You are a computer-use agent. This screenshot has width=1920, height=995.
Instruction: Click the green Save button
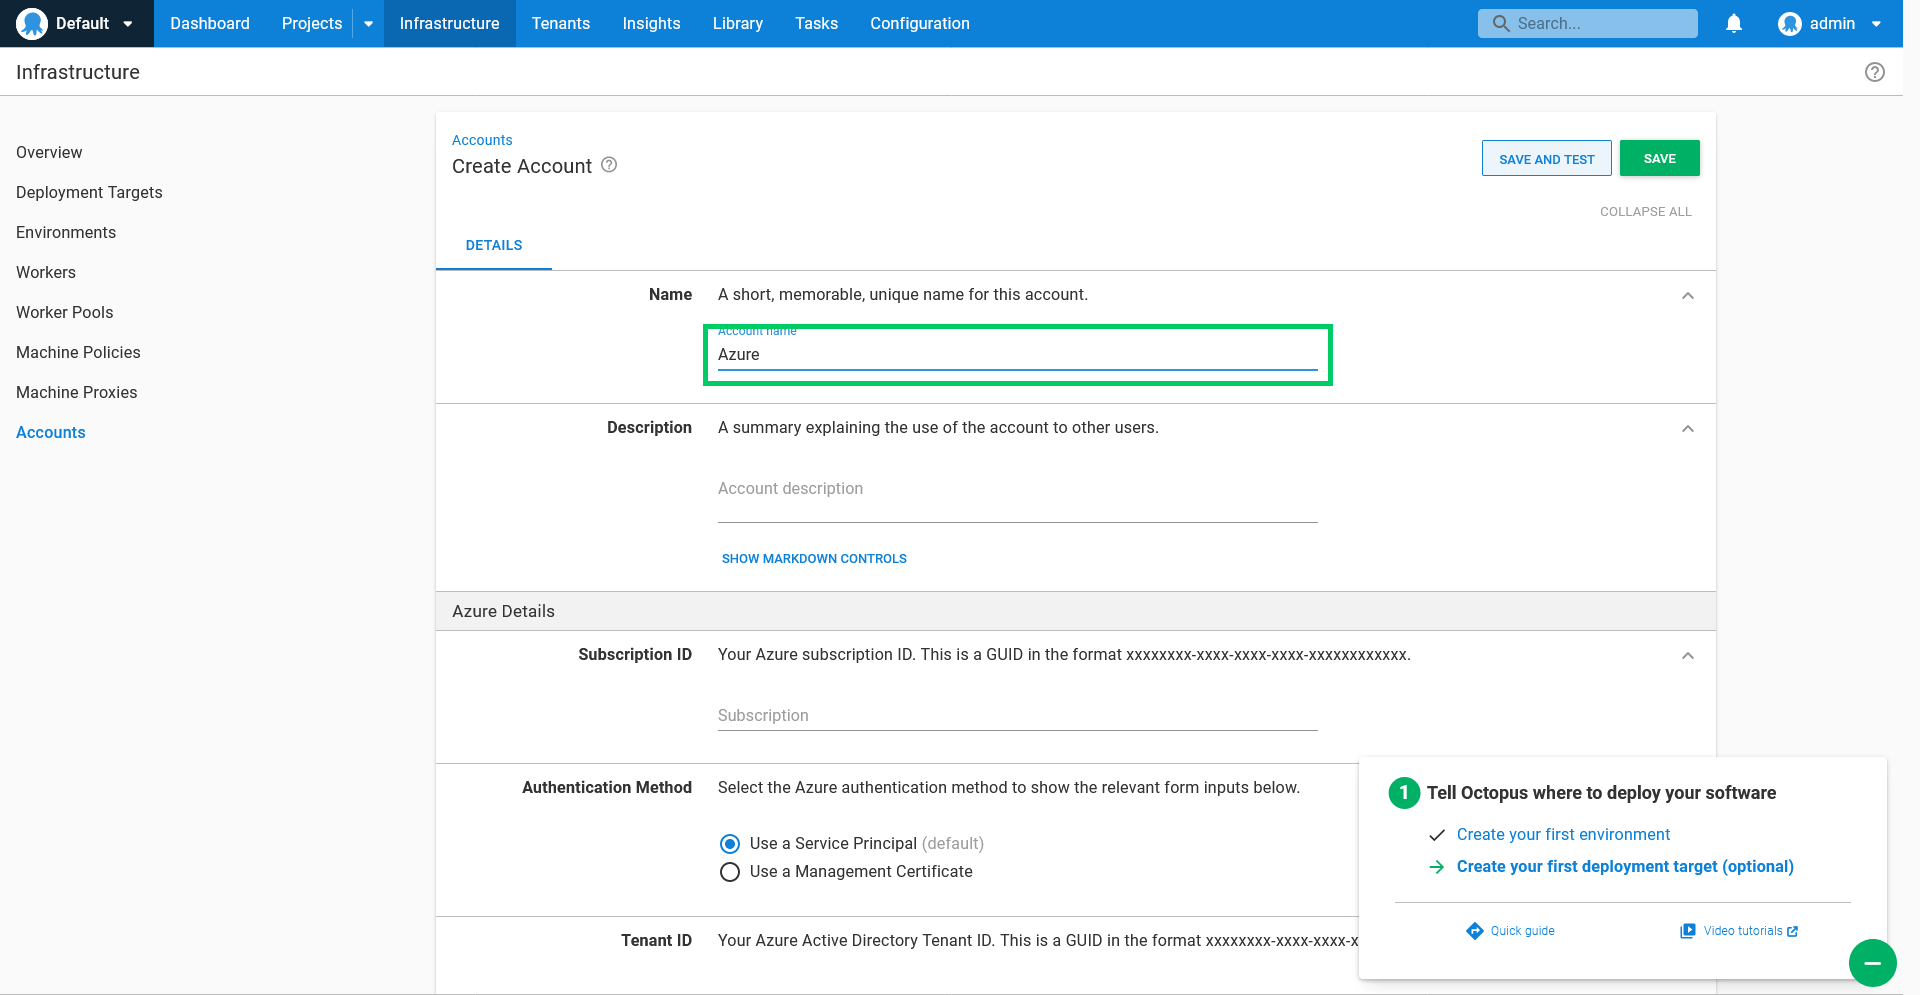[1660, 158]
